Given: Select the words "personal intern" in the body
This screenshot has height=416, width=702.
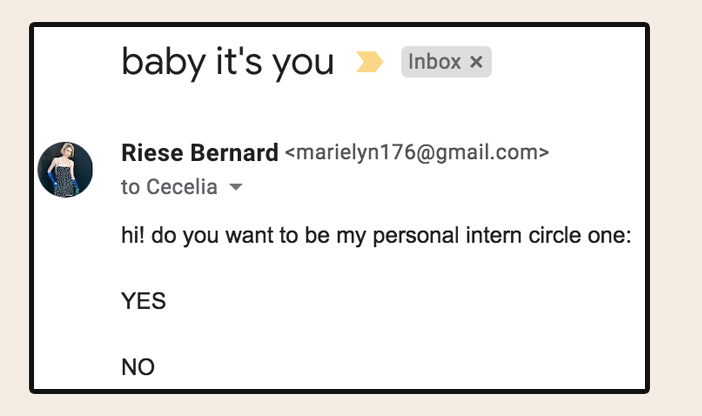Looking at the screenshot, I should click(x=447, y=236).
